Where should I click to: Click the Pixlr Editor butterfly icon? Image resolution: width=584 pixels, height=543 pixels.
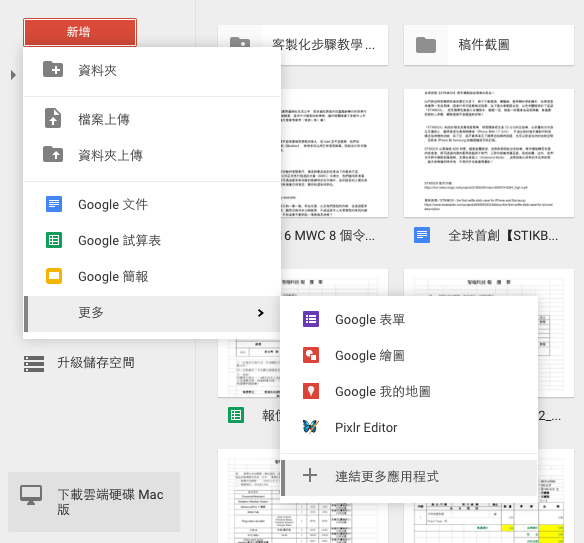[x=311, y=427]
